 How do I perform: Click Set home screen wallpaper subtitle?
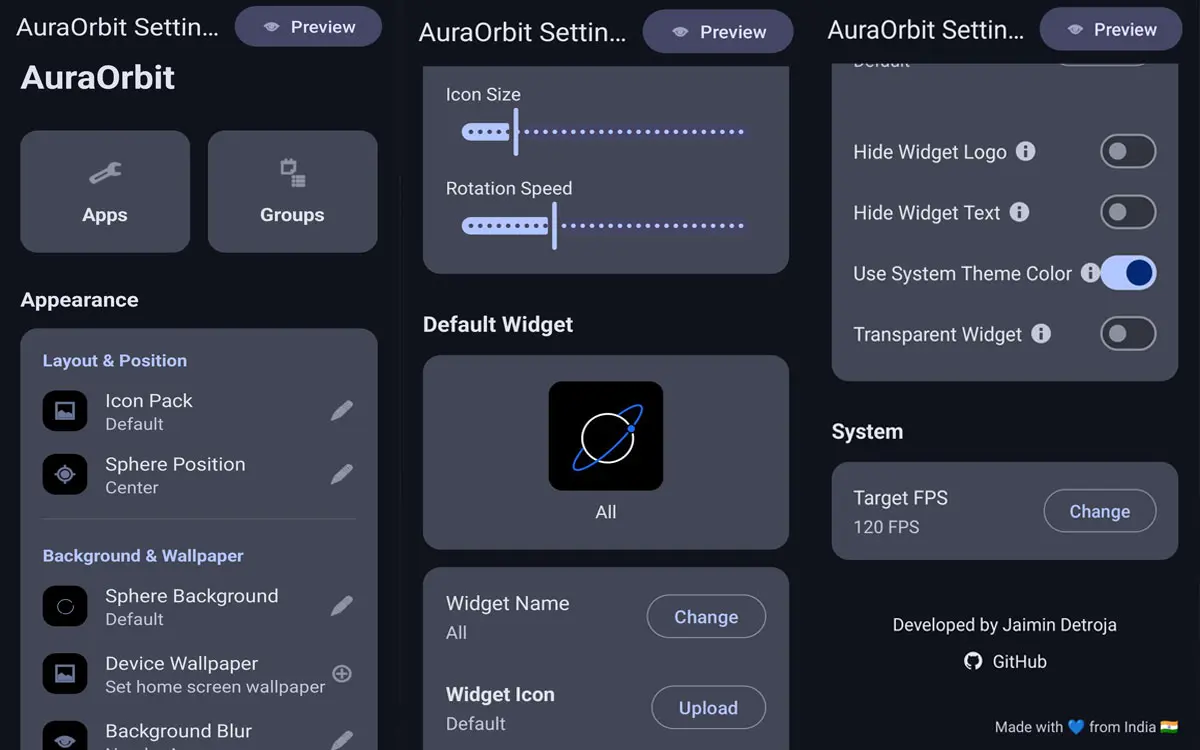coord(215,687)
